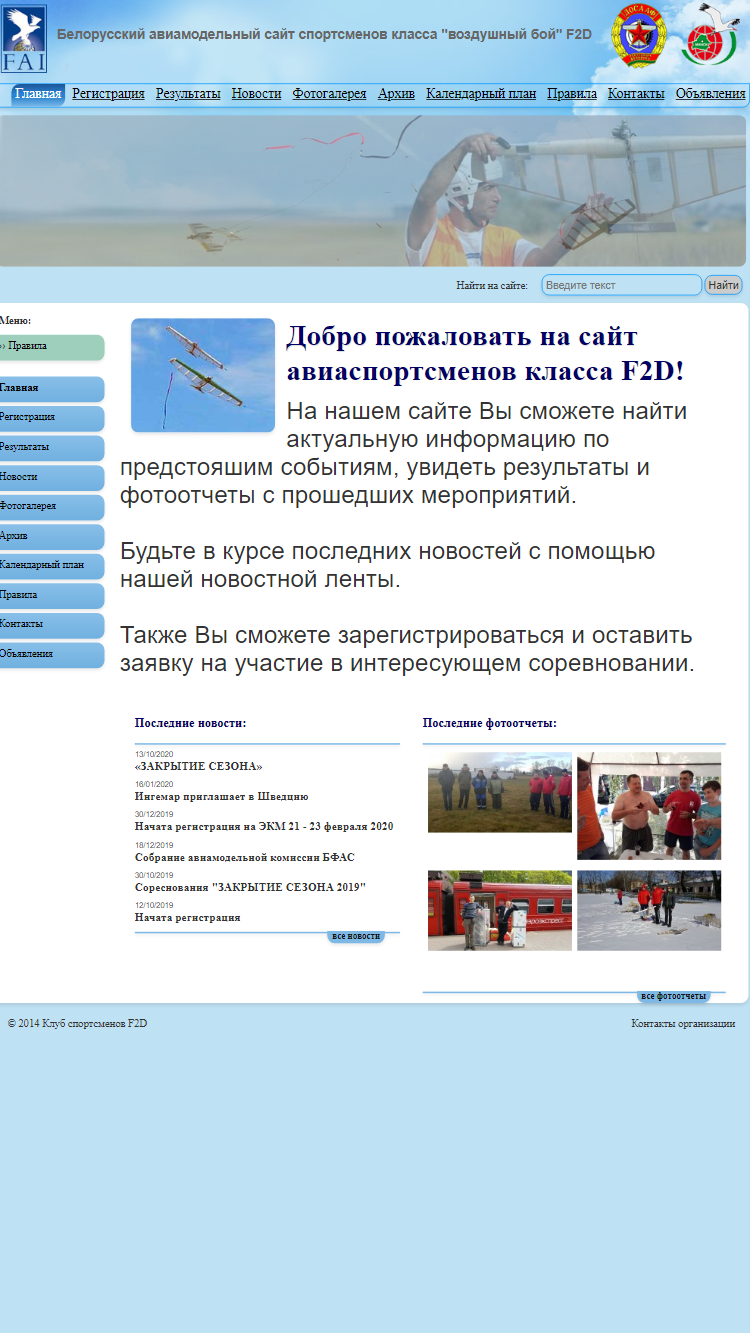Open photo report of people in field
750x1333 pixels.
coord(500,792)
